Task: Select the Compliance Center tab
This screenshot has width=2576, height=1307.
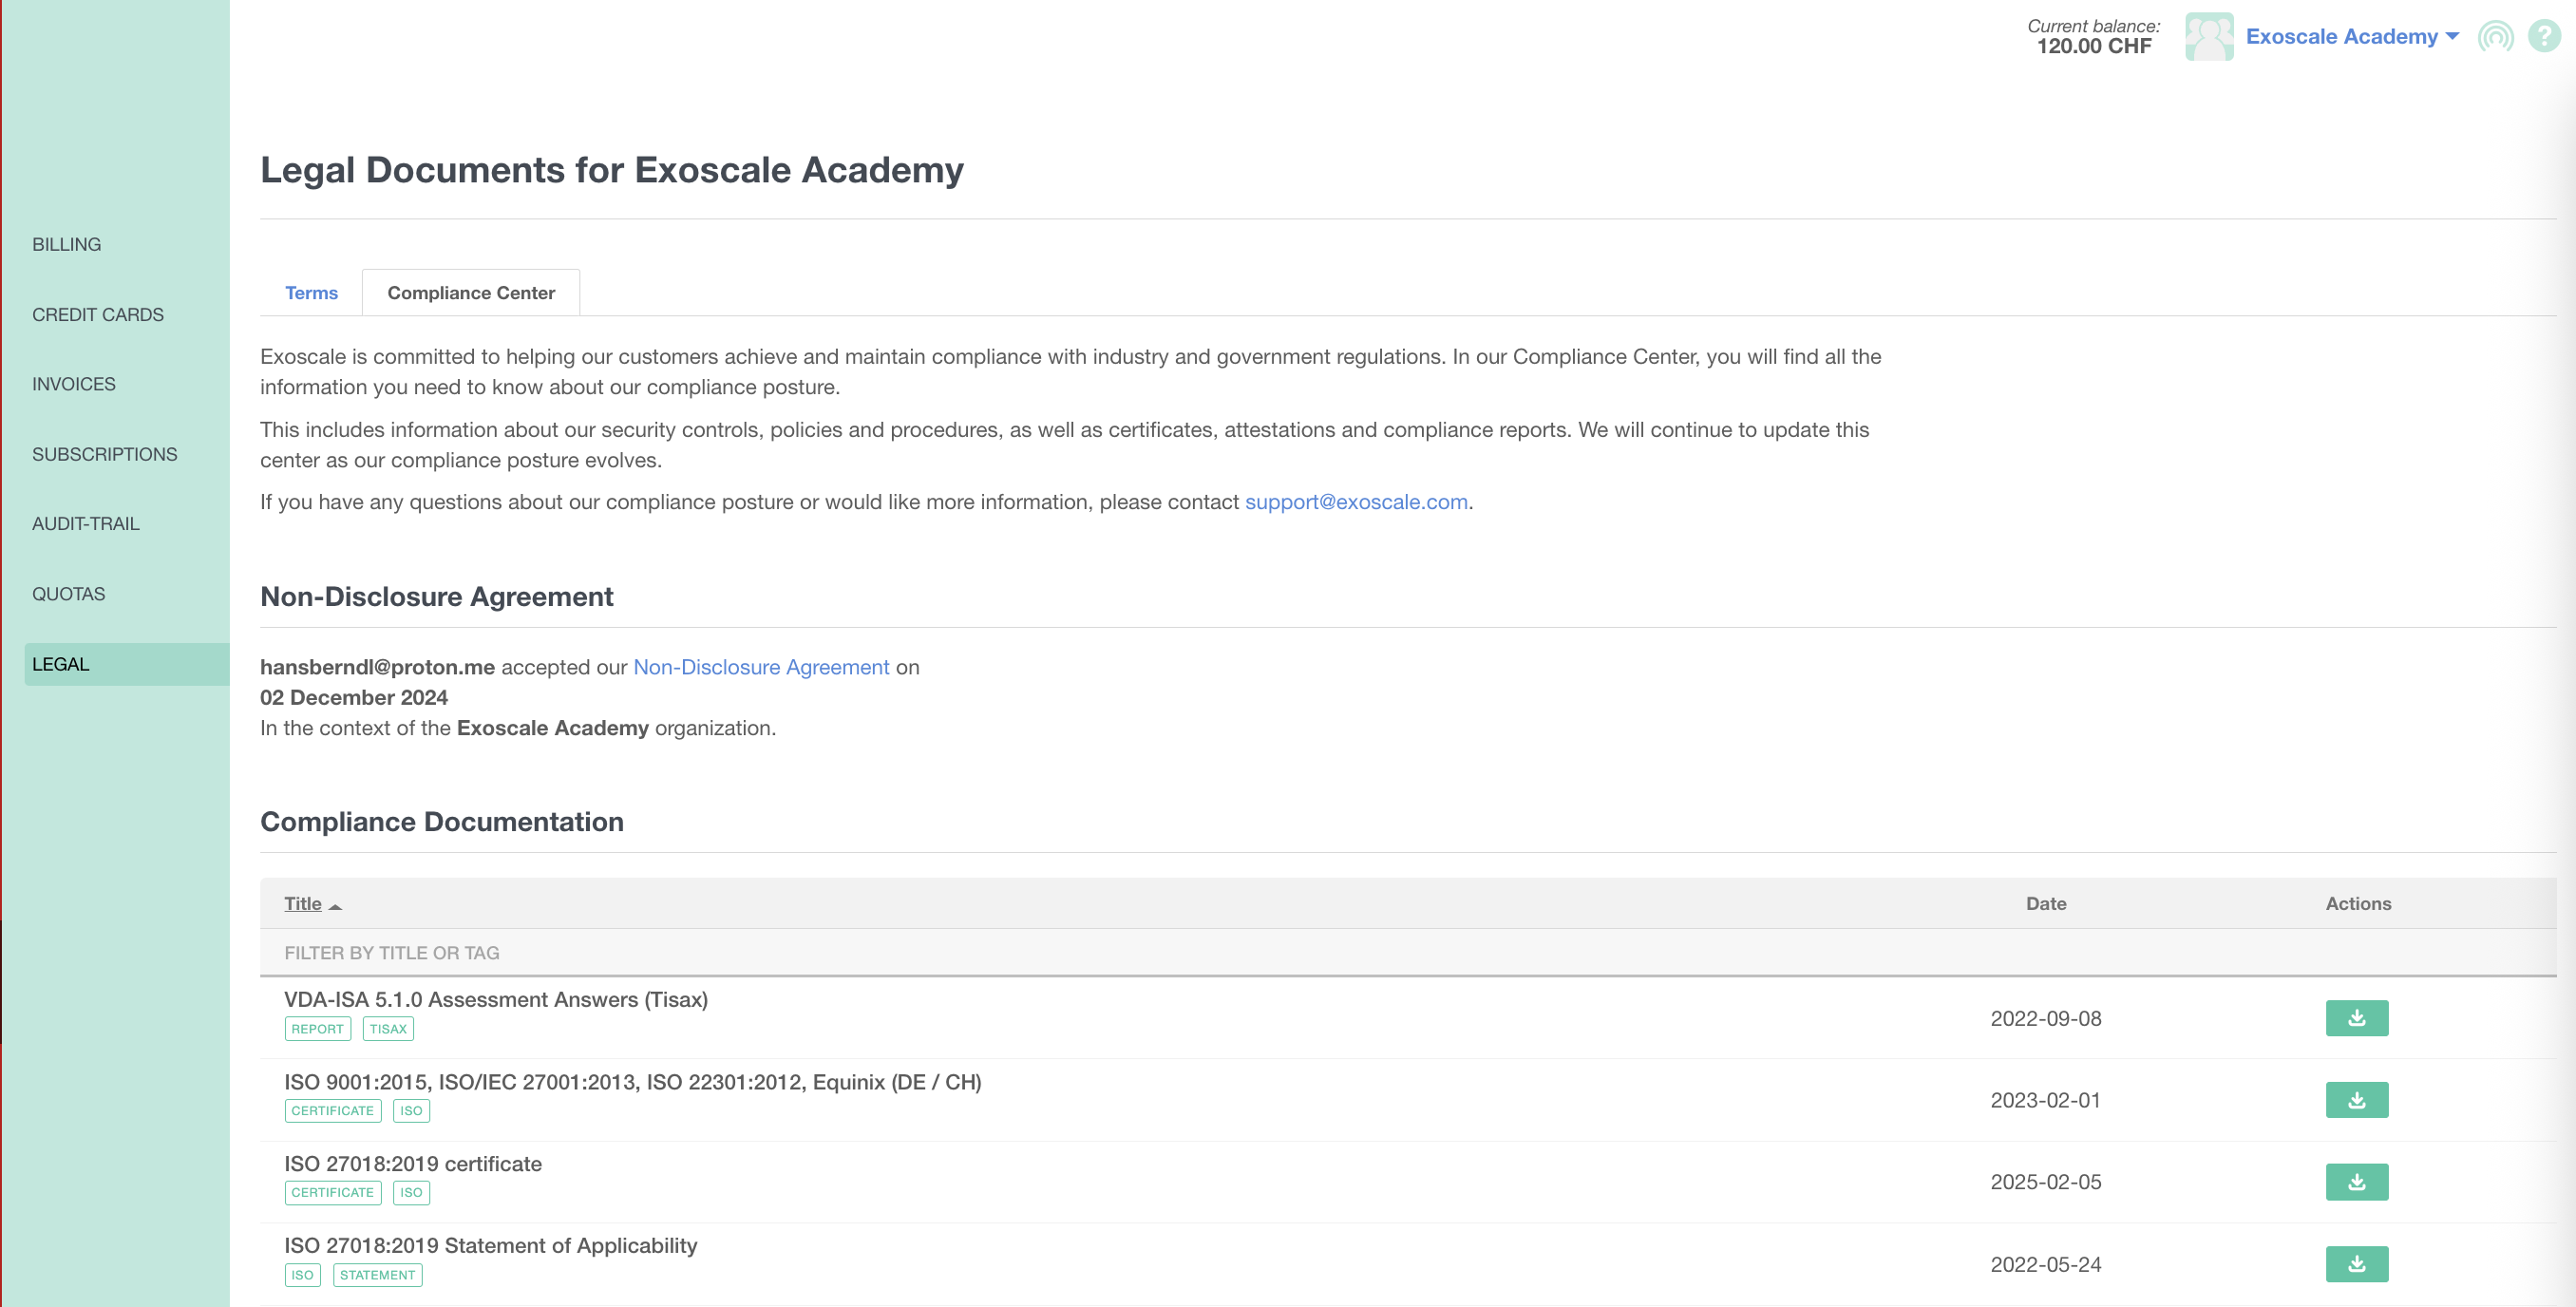Action: pyautogui.click(x=471, y=293)
